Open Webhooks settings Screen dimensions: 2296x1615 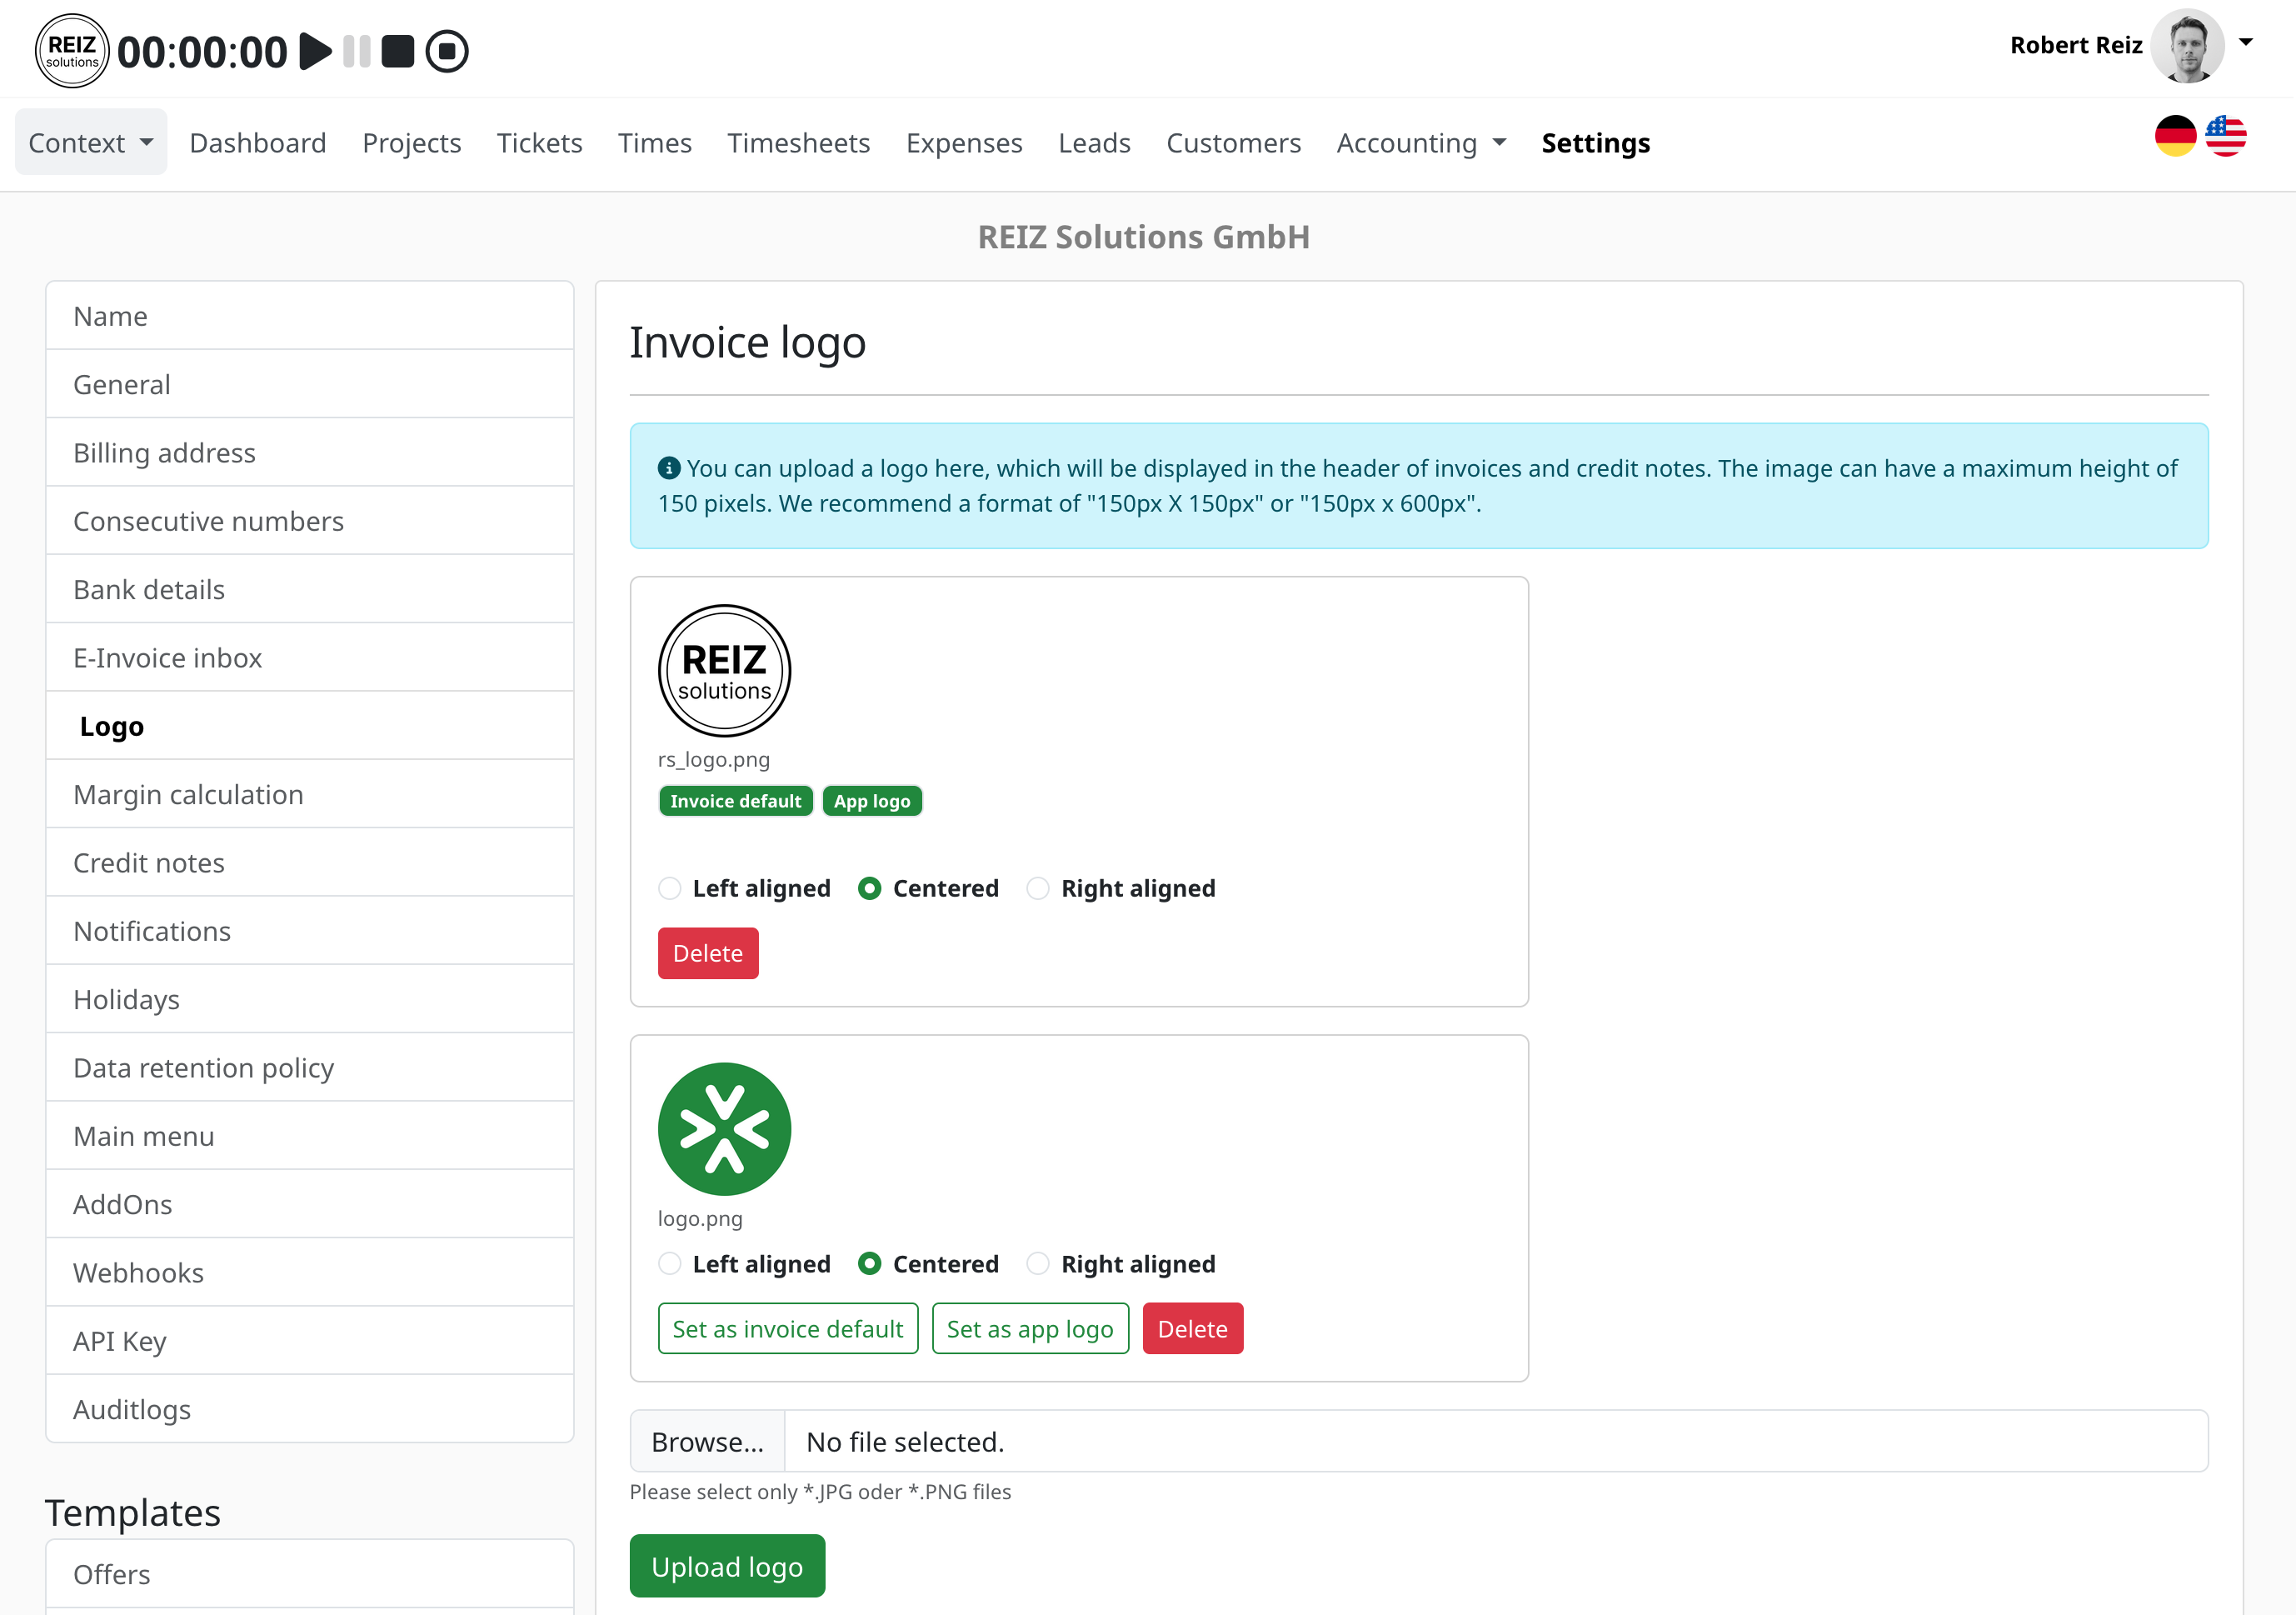tap(310, 1273)
